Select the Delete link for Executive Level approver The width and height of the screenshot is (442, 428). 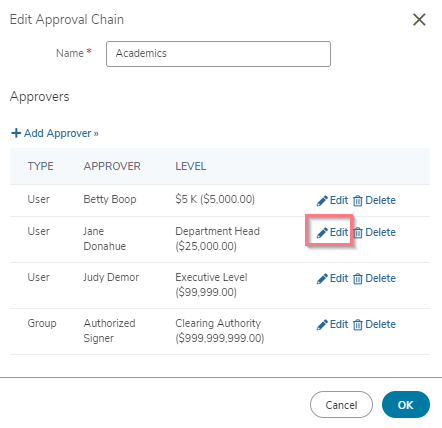(374, 278)
